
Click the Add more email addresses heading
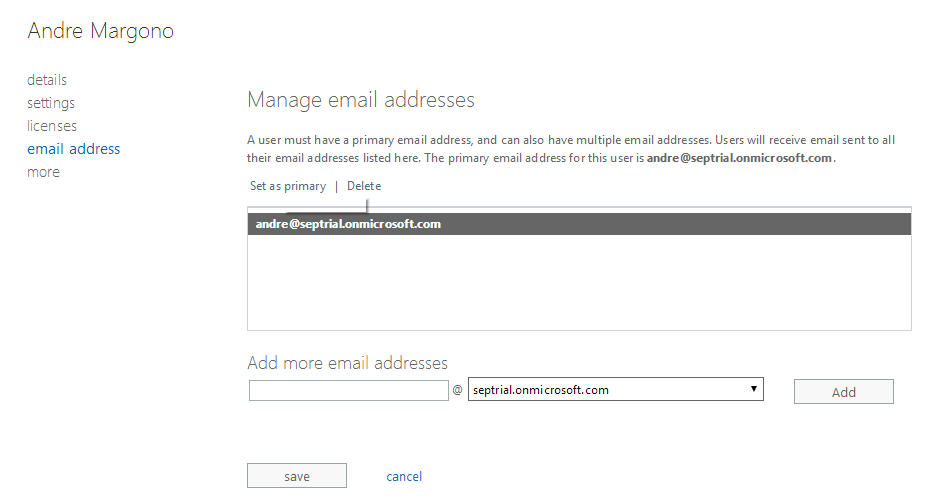pos(347,362)
